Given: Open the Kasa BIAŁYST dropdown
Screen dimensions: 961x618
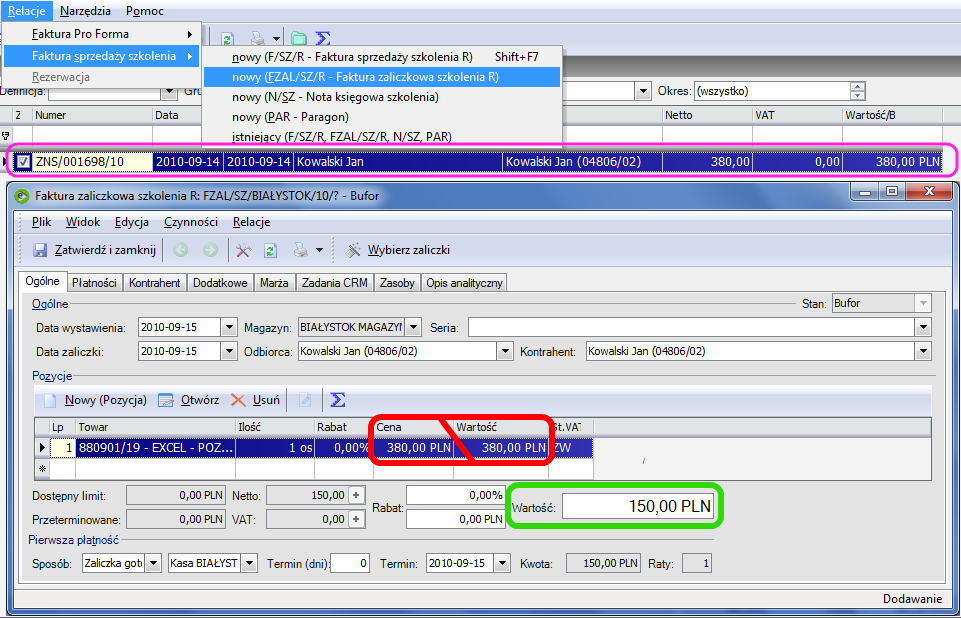Looking at the screenshot, I should pyautogui.click(x=249, y=563).
